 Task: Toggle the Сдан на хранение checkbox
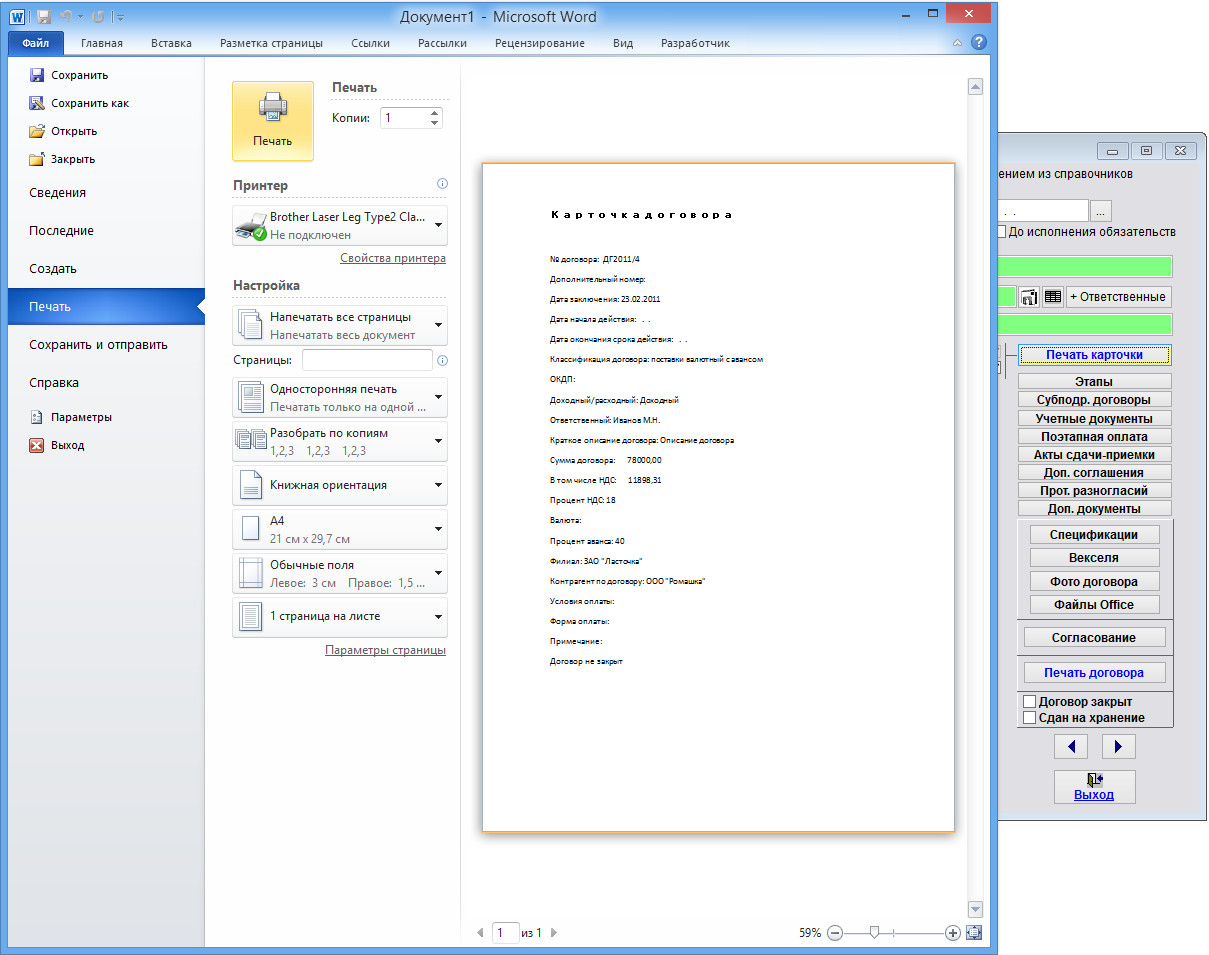pos(1029,718)
